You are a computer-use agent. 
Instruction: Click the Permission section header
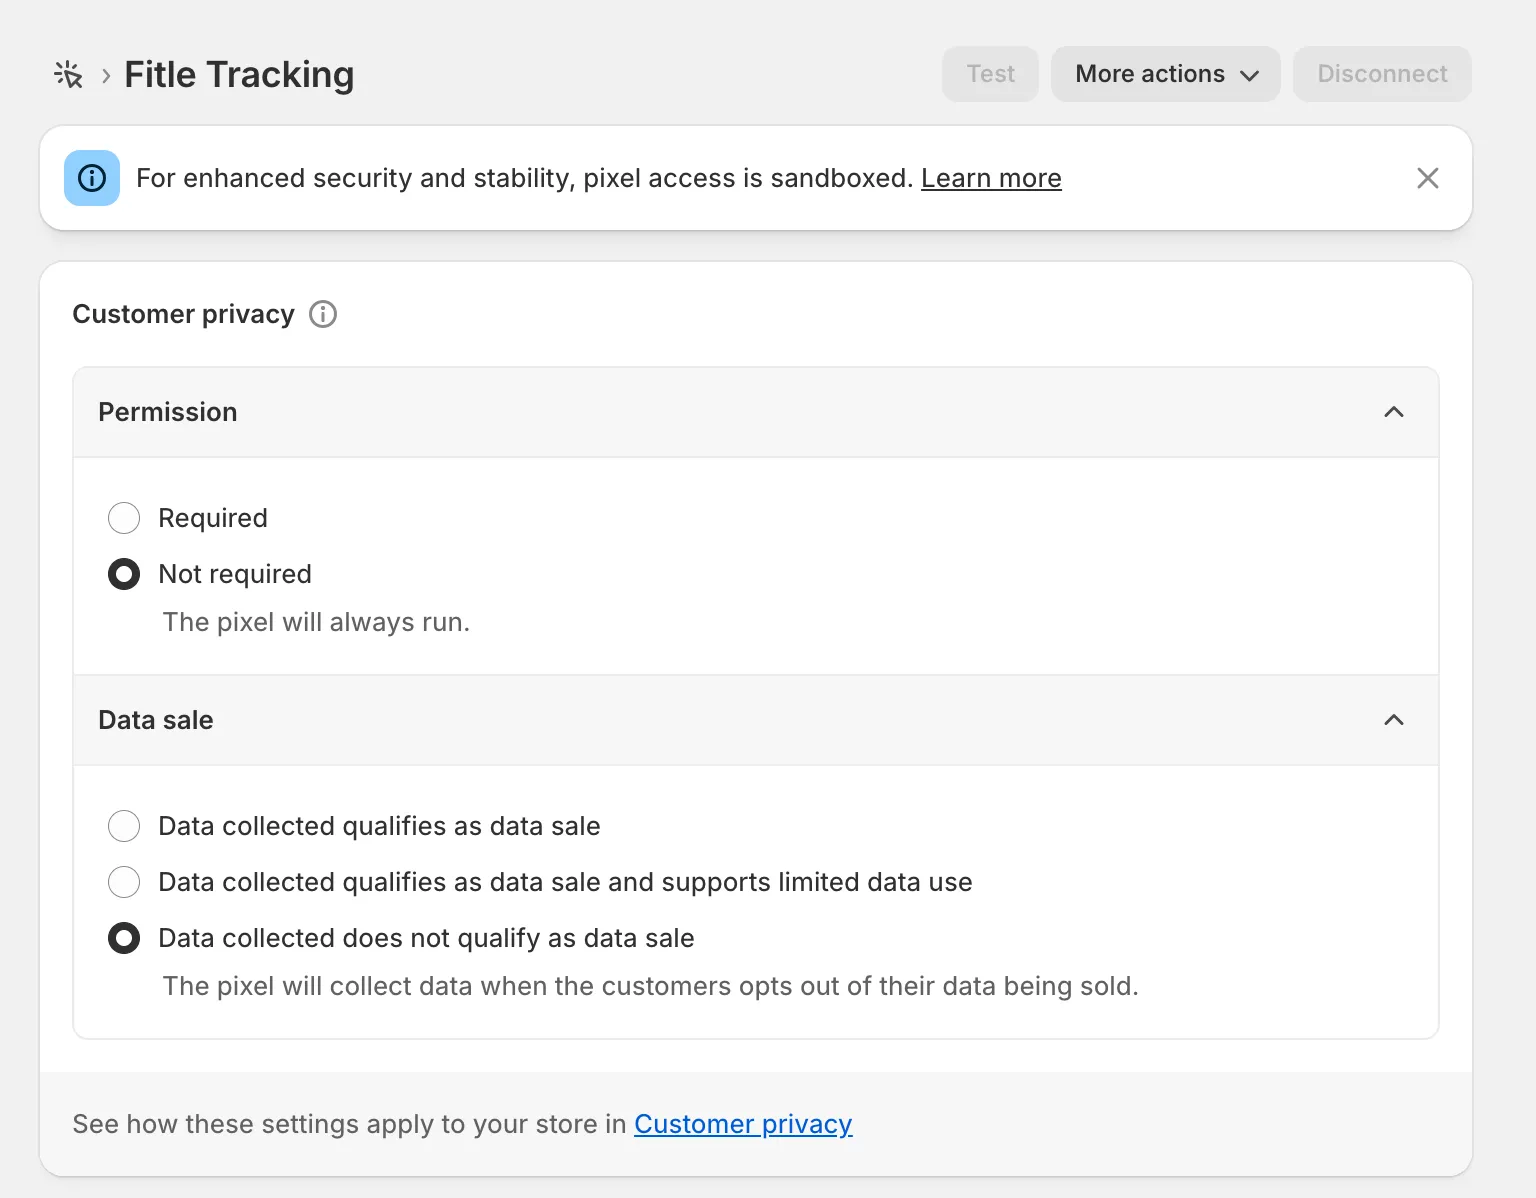pos(168,412)
